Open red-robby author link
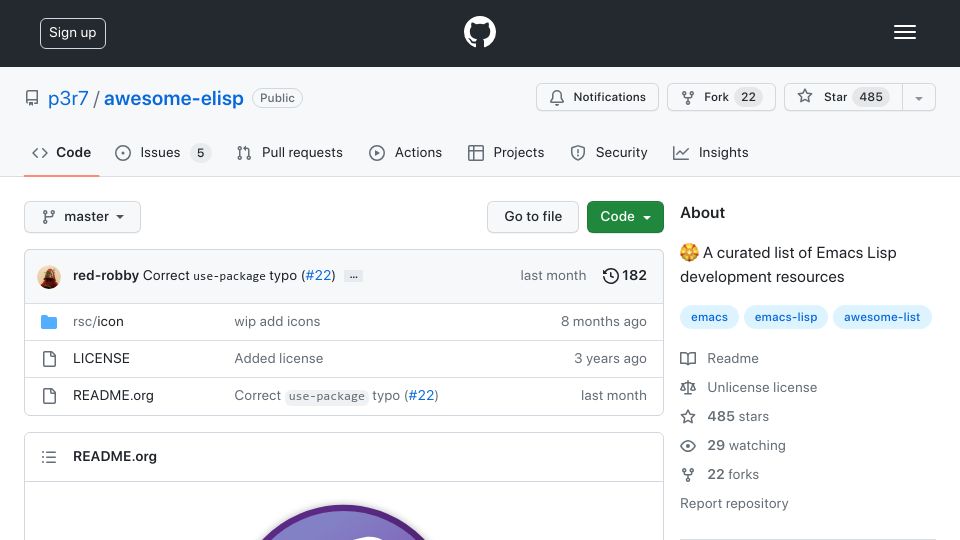The height and width of the screenshot is (540, 960). [x=106, y=276]
